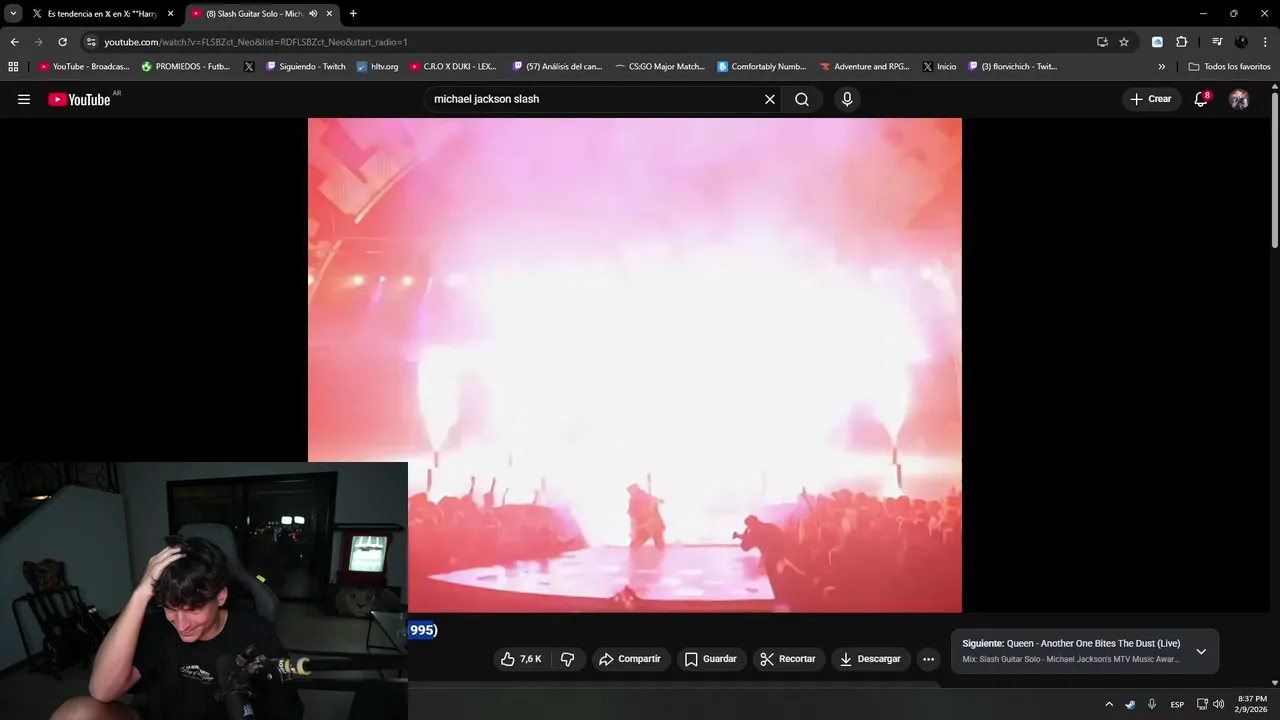This screenshot has height=720, width=1280.
Task: Open Todos los favoritos folder
Action: click(1229, 67)
